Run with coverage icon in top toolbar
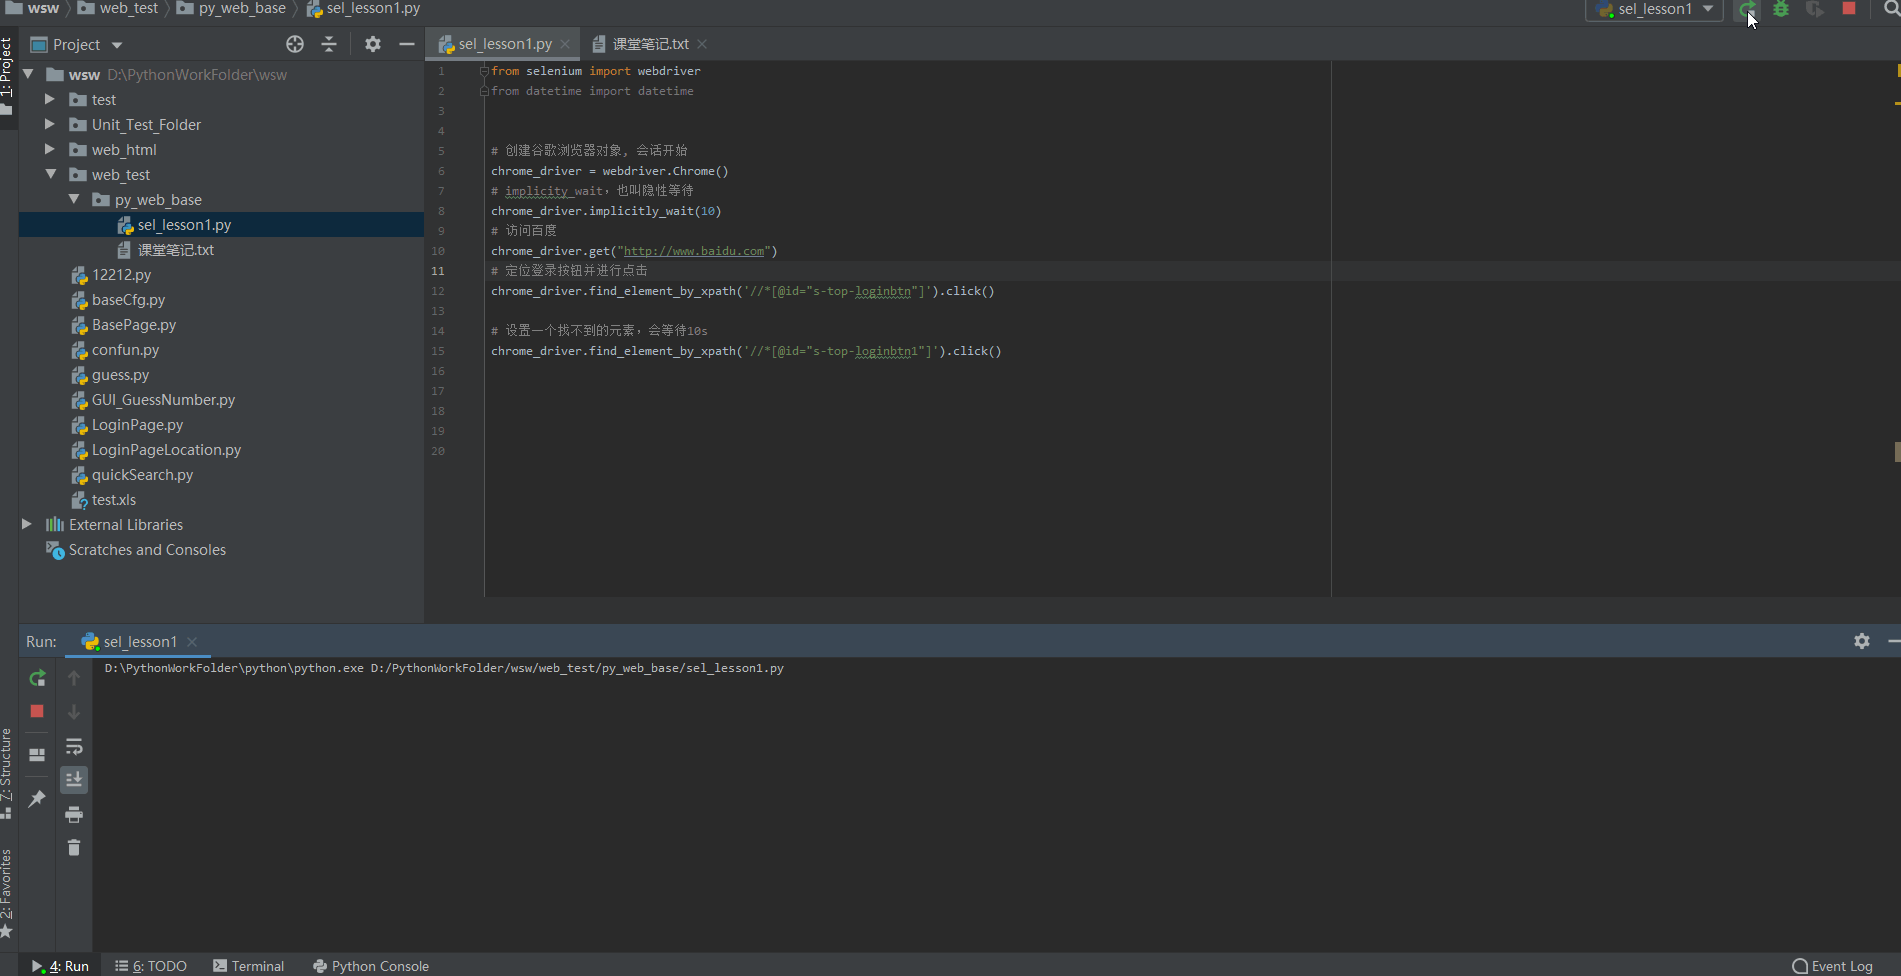The width and height of the screenshot is (1901, 976). [1814, 9]
